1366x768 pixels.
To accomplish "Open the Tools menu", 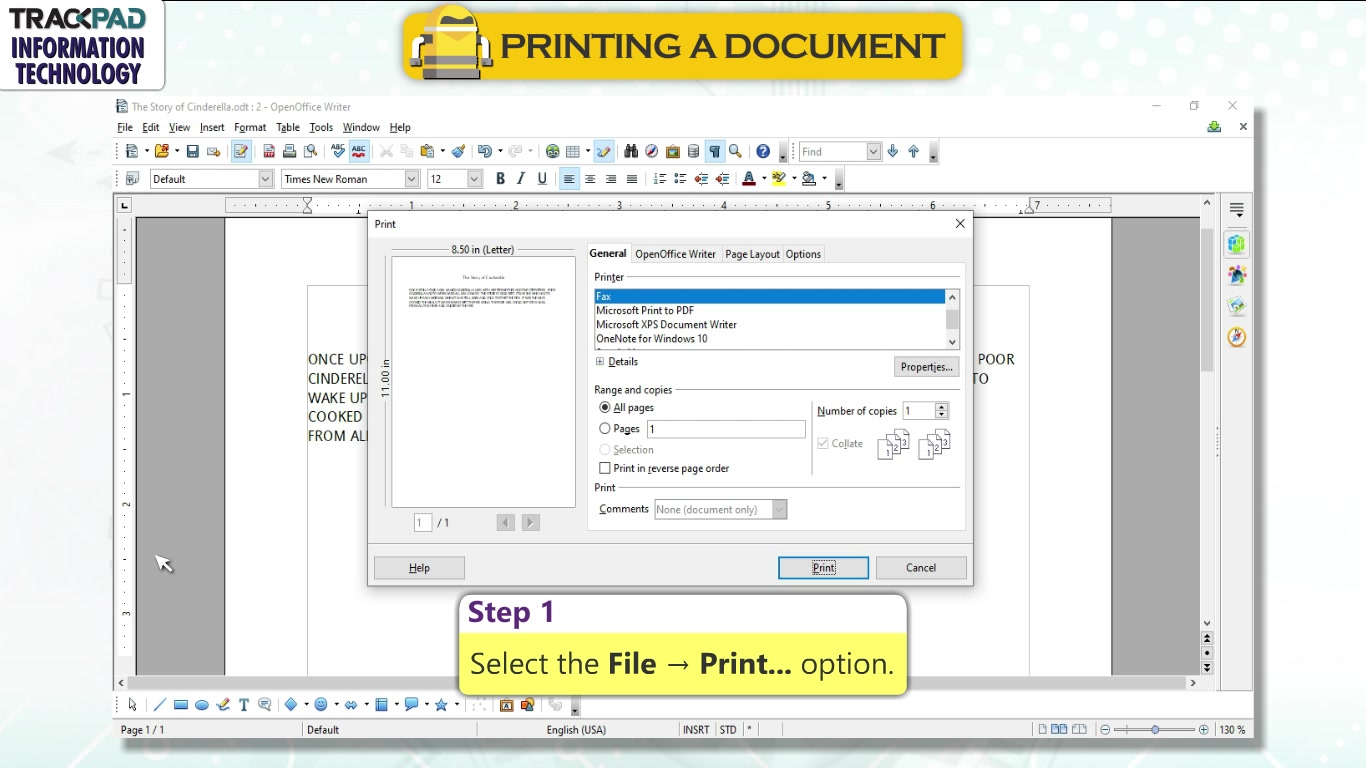I will [x=321, y=127].
